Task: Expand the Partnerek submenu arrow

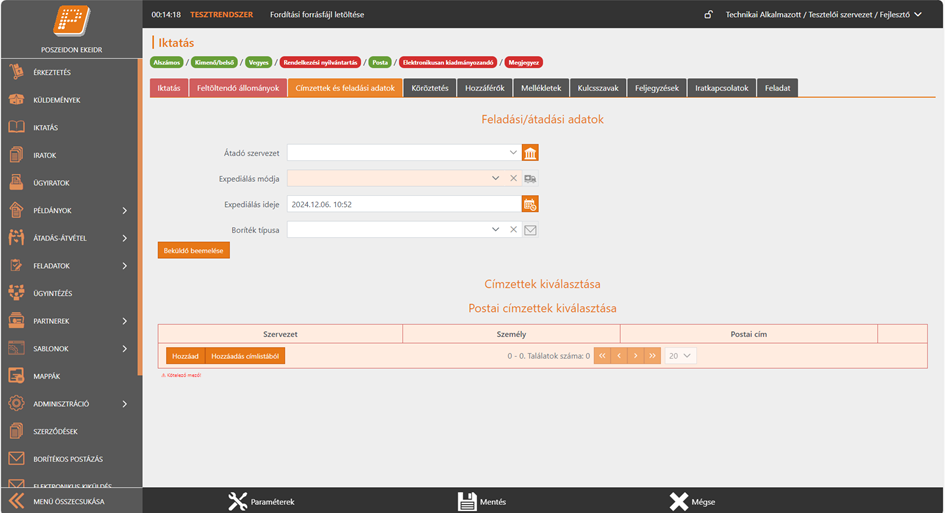Action: coord(125,321)
